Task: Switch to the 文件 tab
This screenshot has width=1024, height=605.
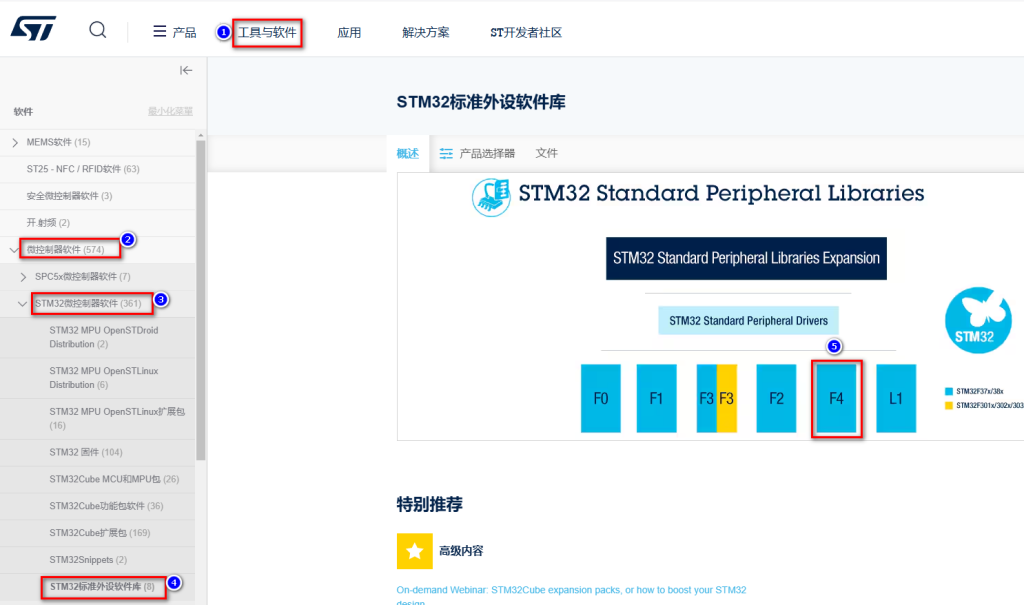Action: 547,153
